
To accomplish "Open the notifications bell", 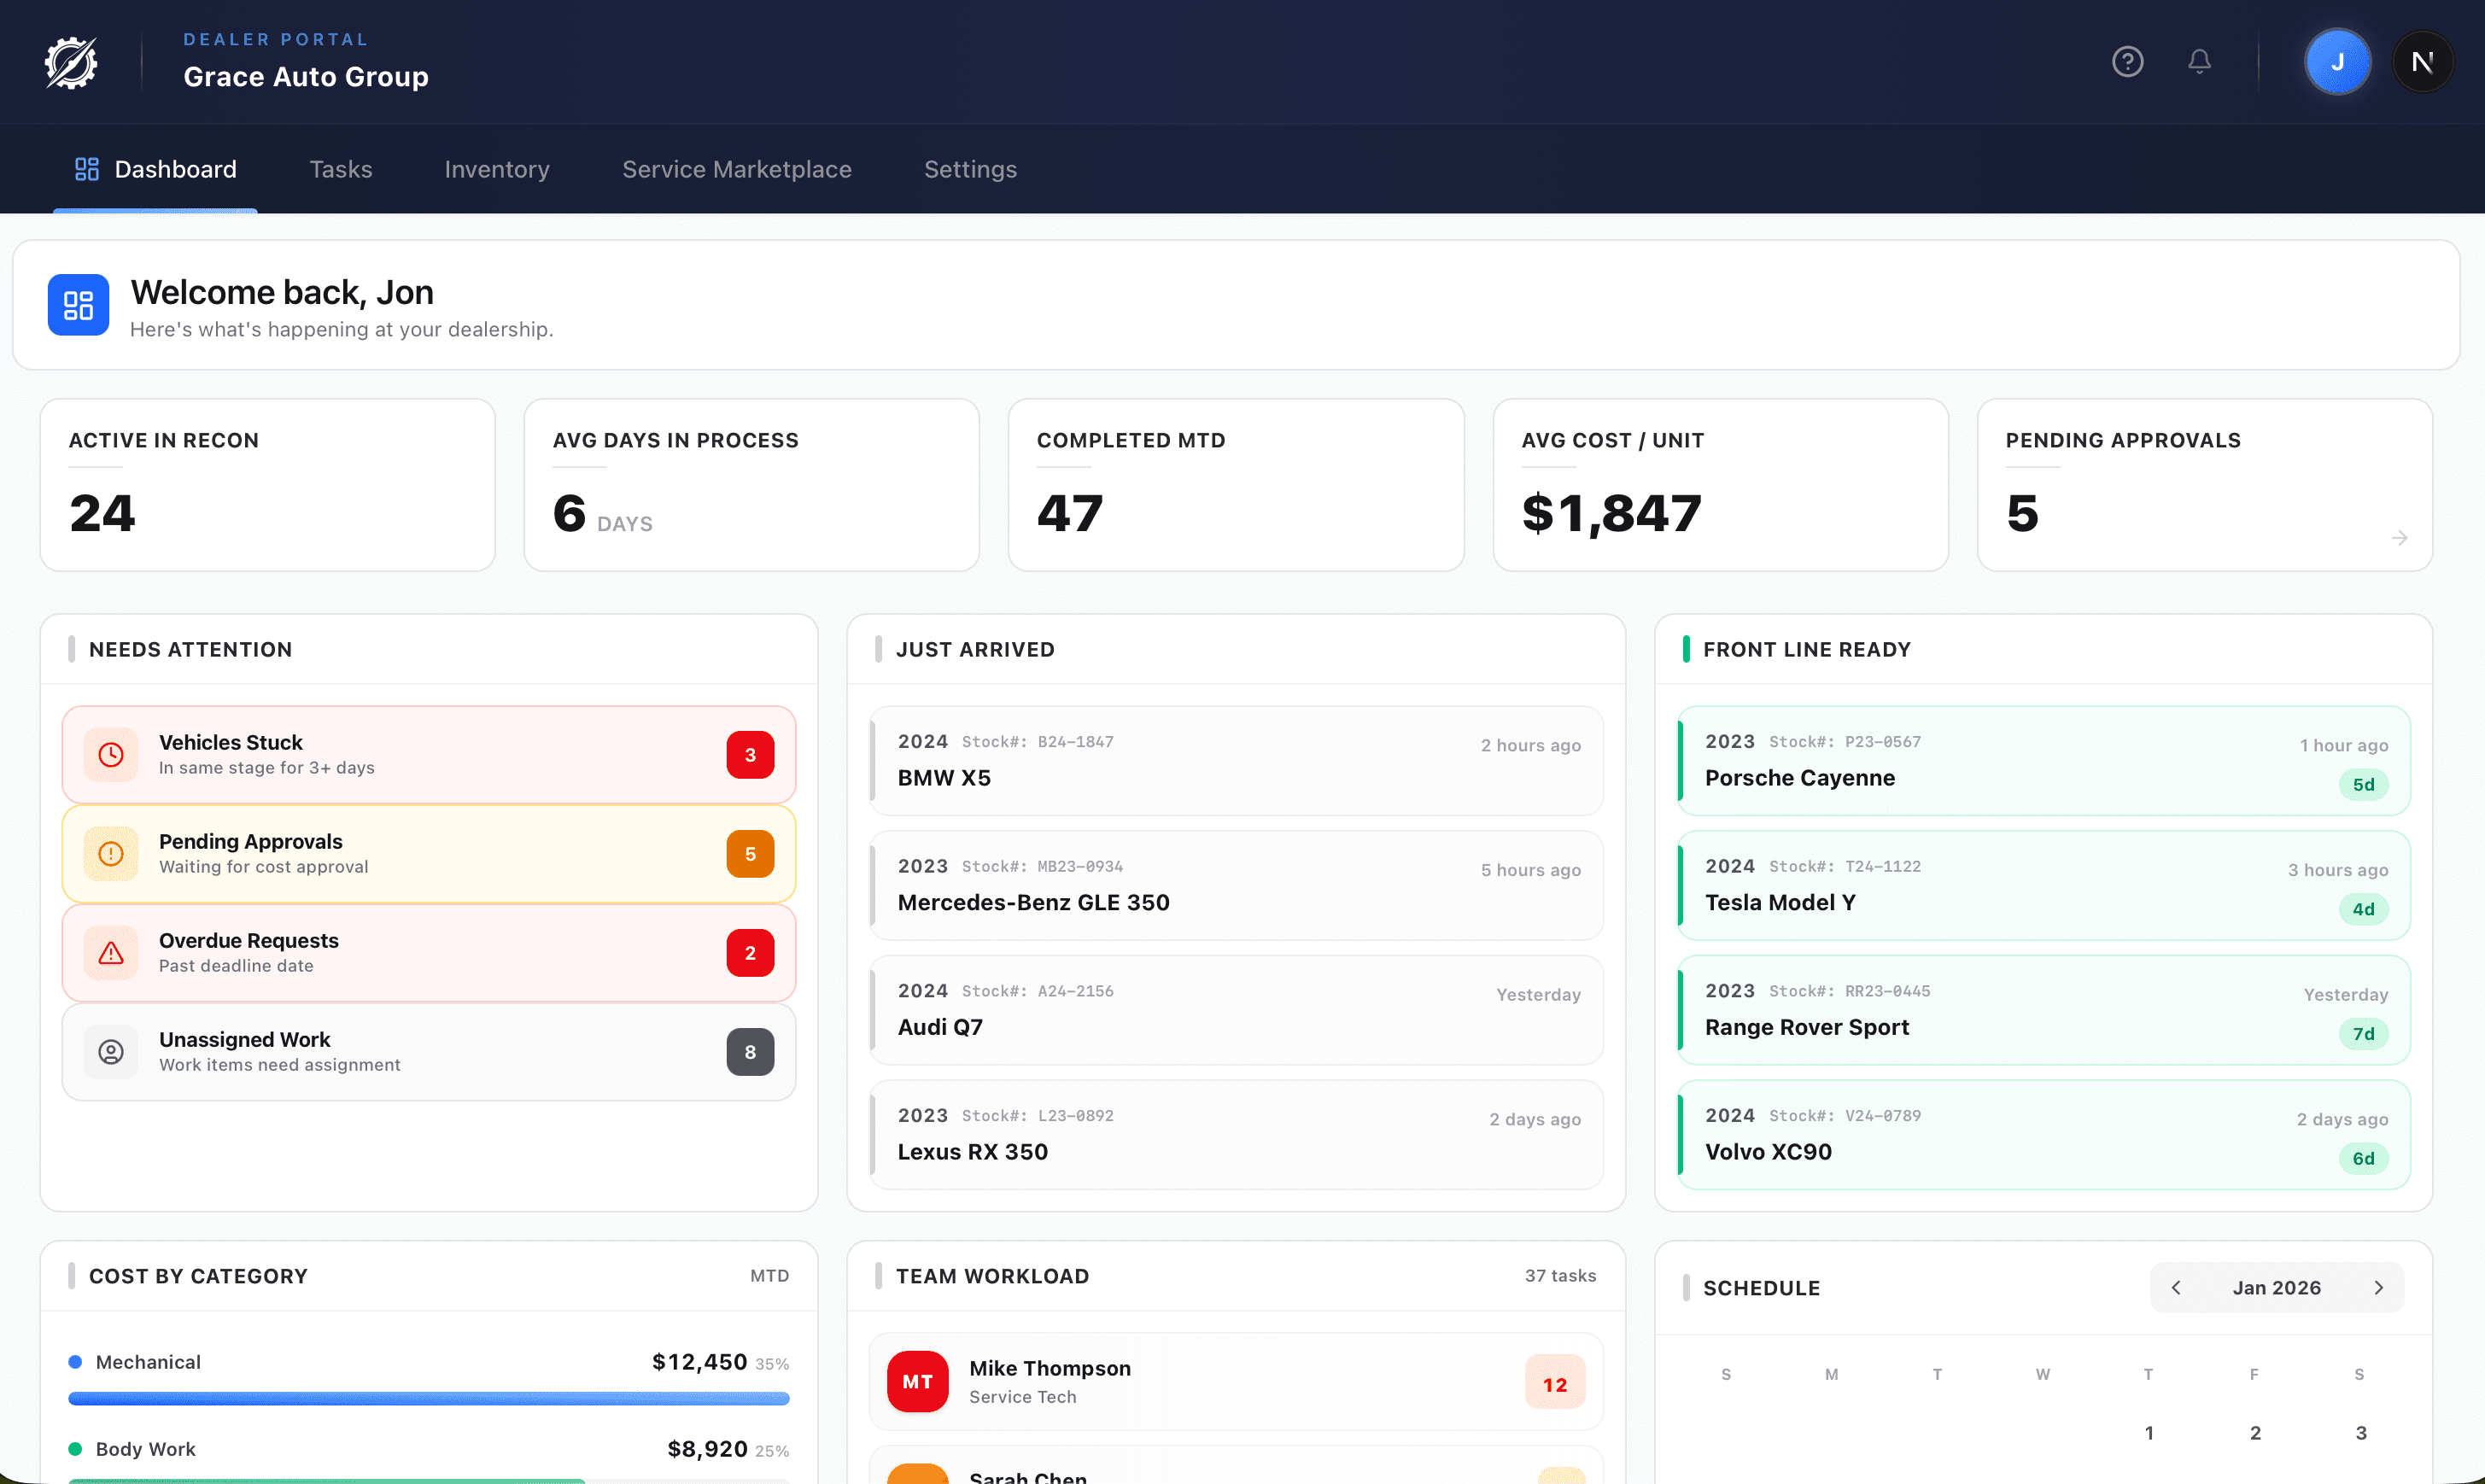I will coord(2199,62).
